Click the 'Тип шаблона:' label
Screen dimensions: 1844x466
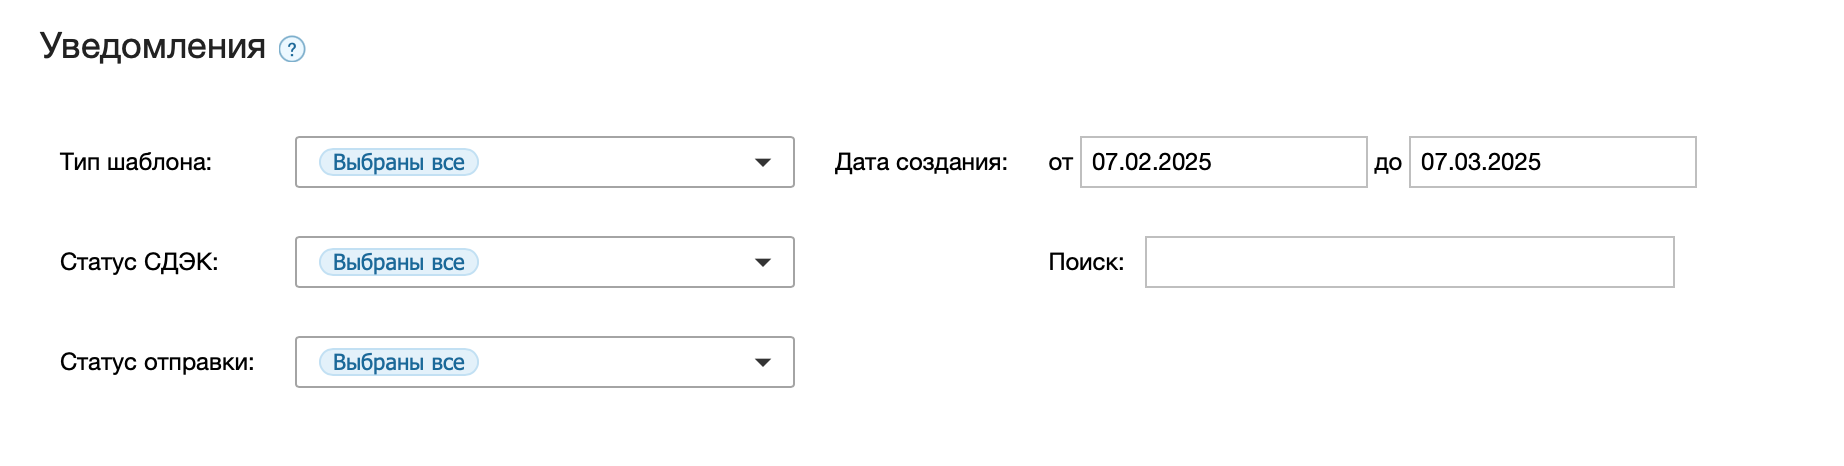pos(136,162)
